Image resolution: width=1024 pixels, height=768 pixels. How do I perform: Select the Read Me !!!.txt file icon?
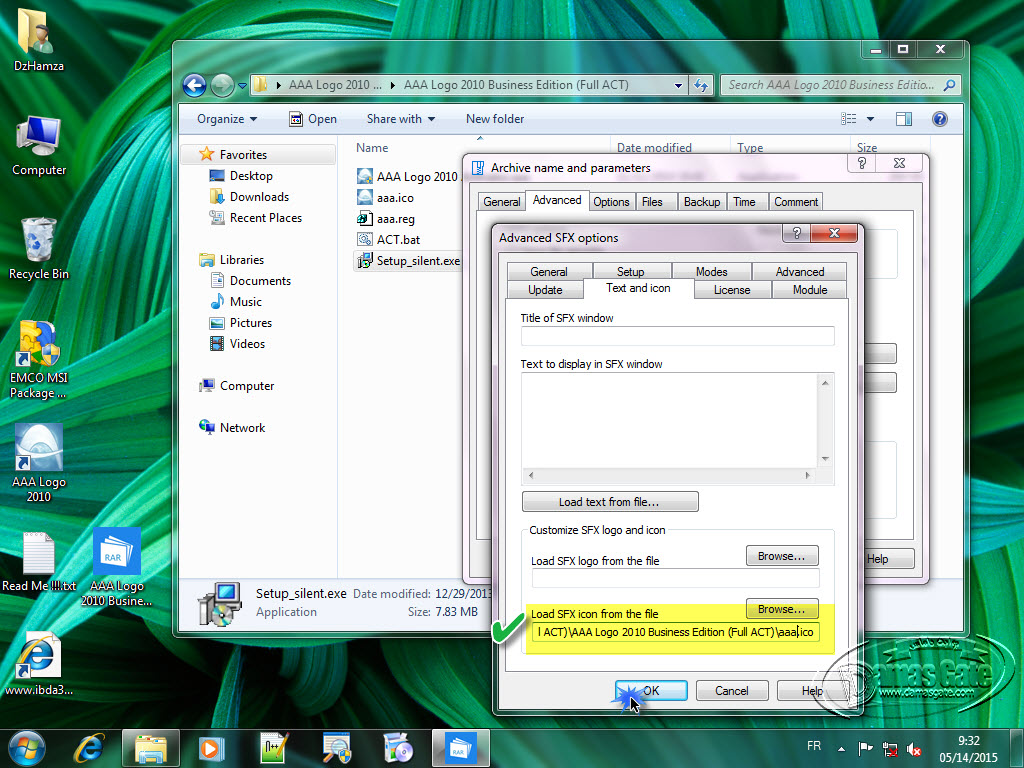click(39, 563)
